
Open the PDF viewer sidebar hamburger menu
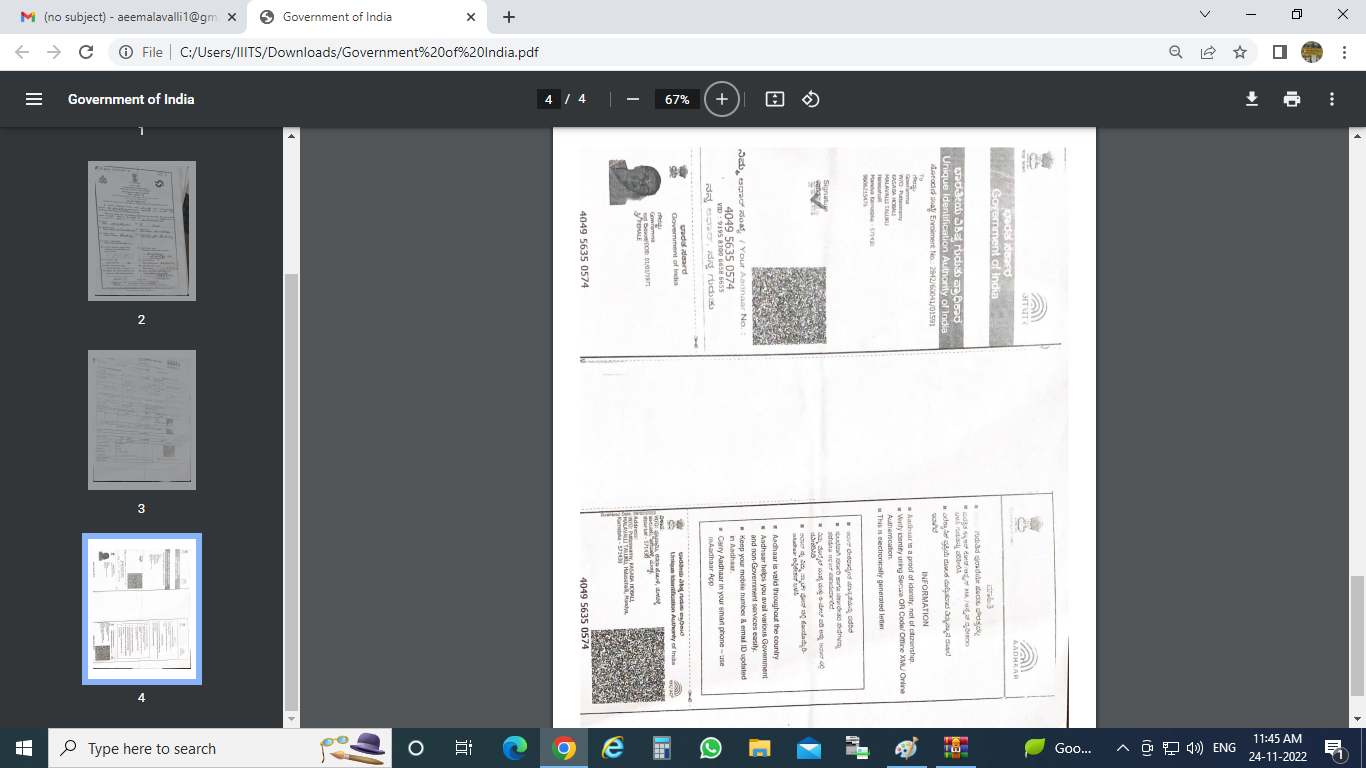(x=33, y=99)
